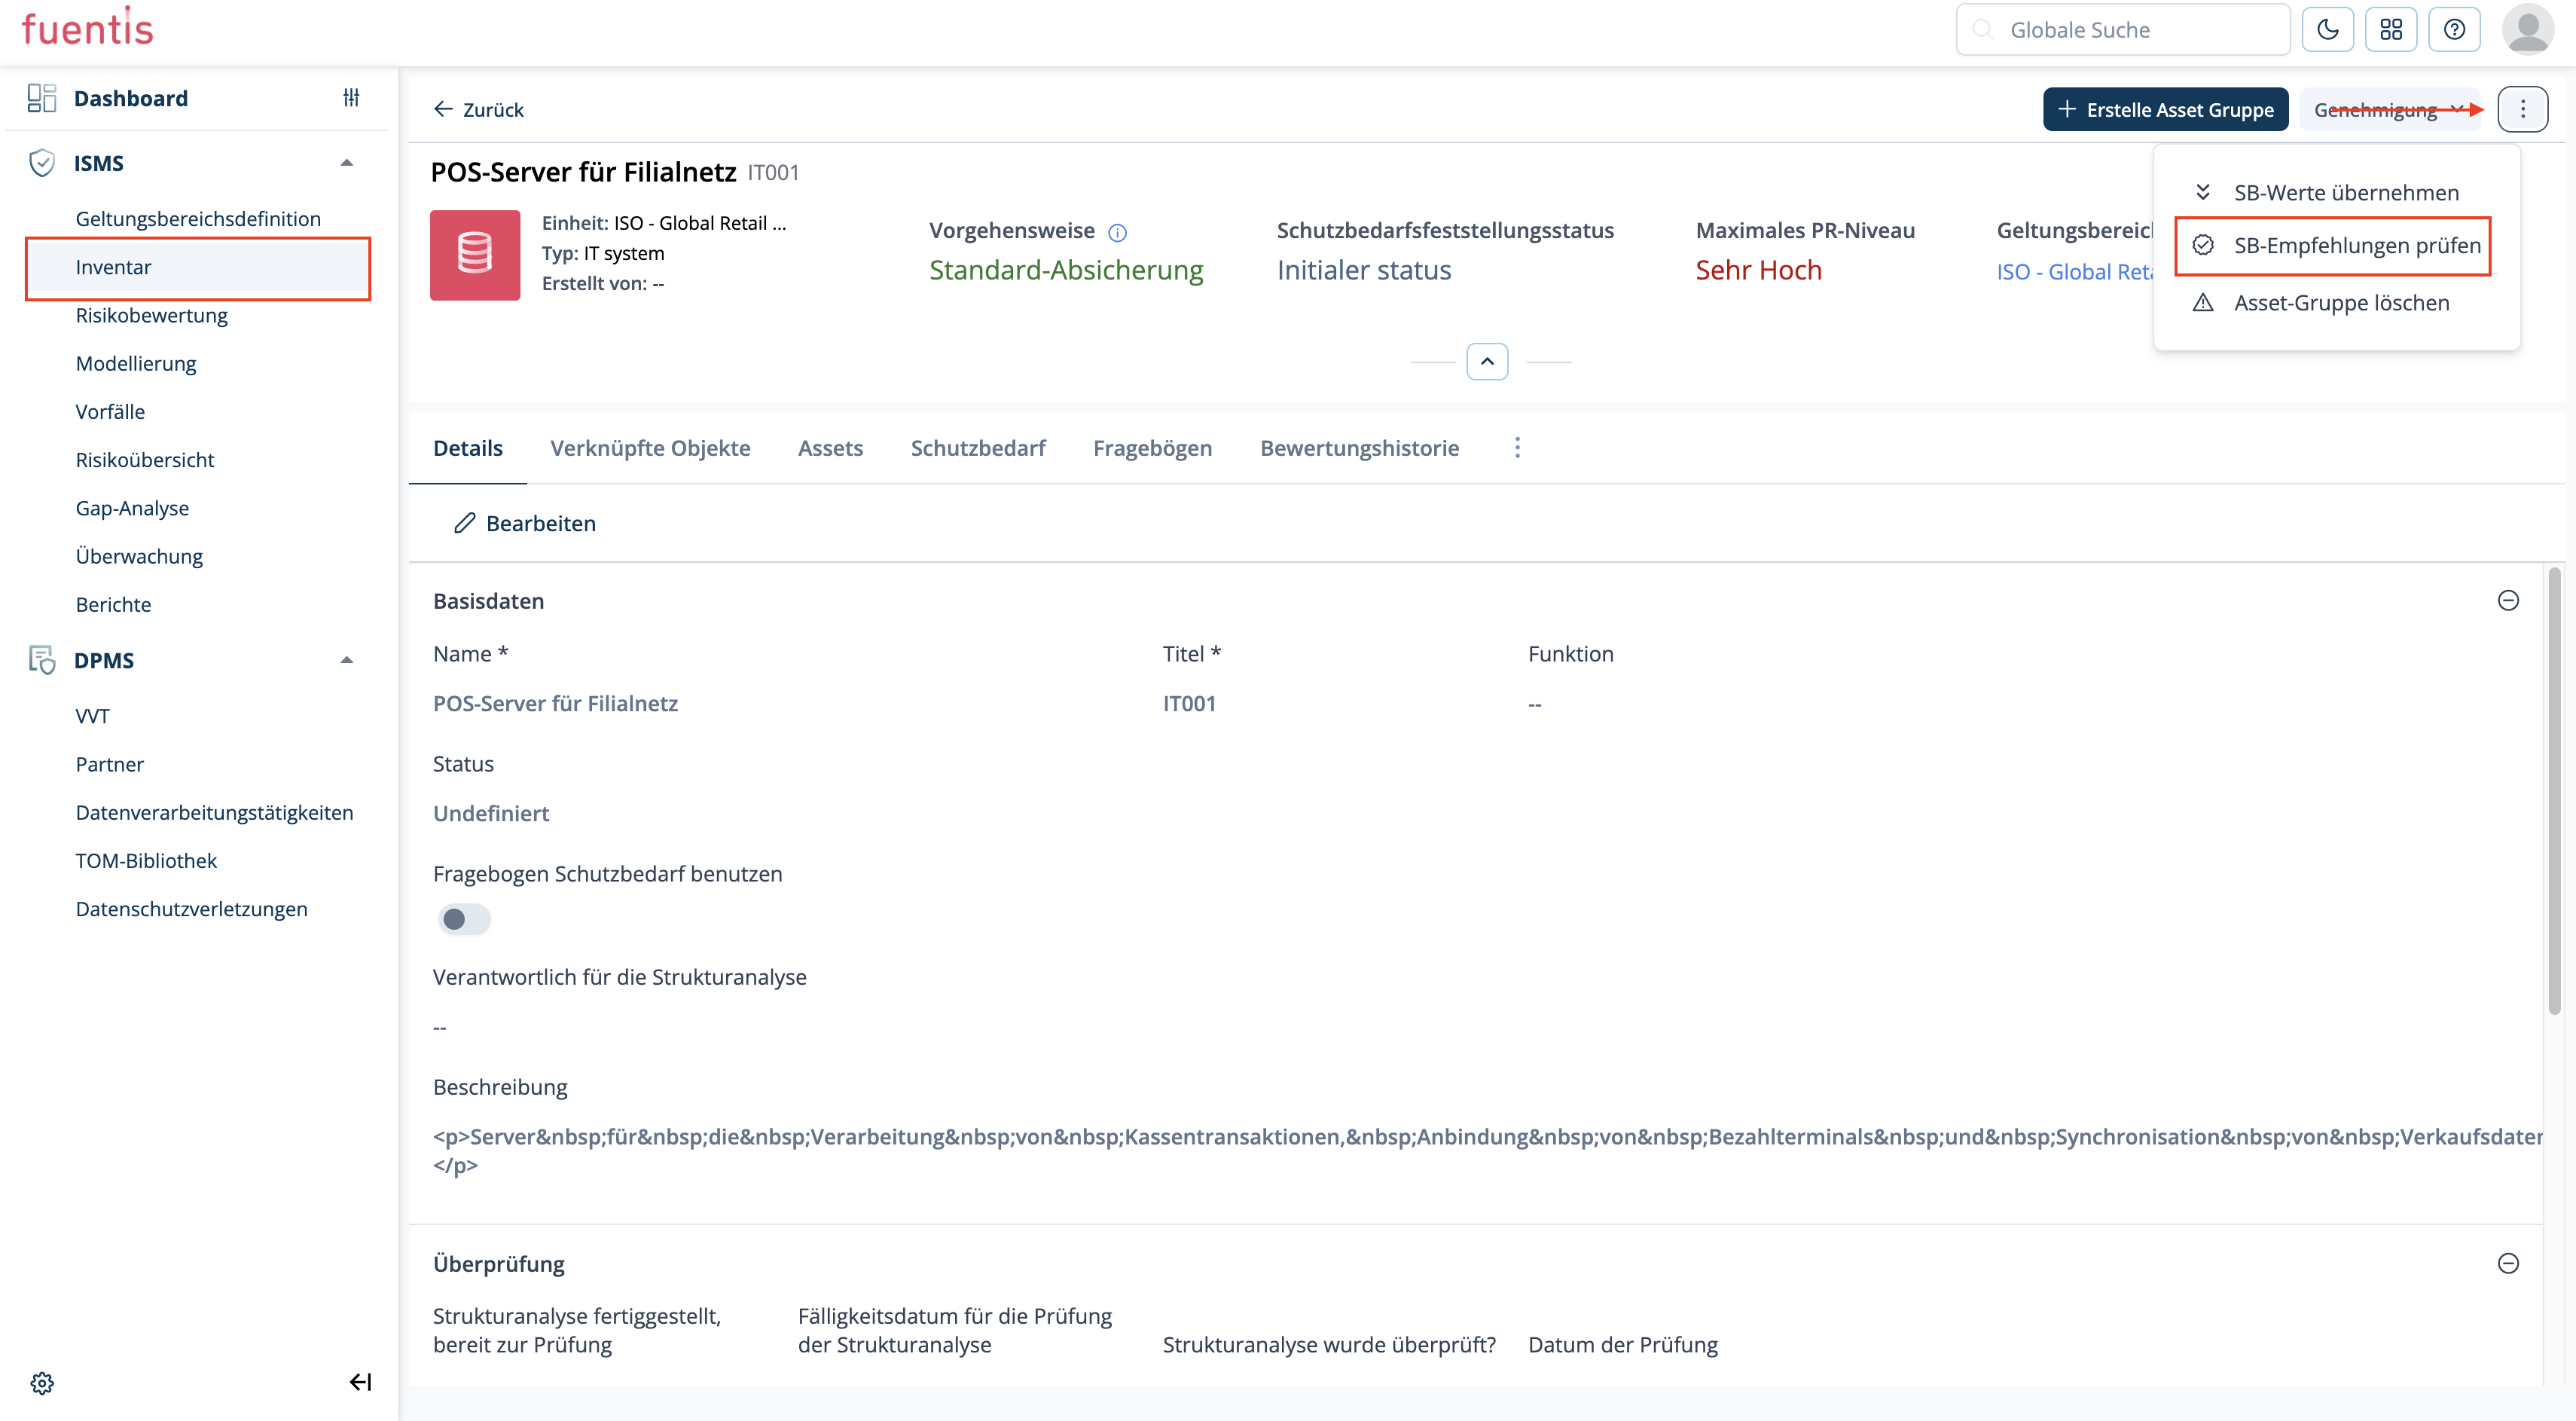The image size is (2576, 1421).
Task: Collapse the Basisdaten section
Action: 2507,601
